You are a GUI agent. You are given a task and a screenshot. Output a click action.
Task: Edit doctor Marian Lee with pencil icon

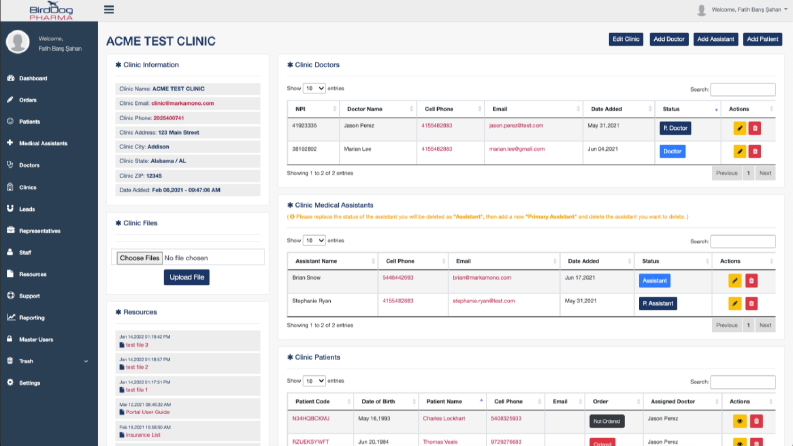coord(739,151)
